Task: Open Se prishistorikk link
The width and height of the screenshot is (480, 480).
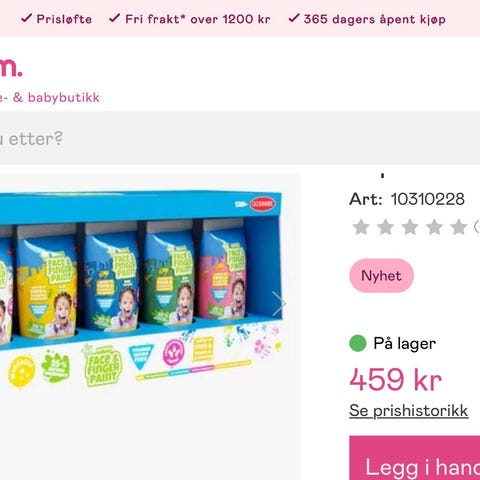Action: [409, 411]
